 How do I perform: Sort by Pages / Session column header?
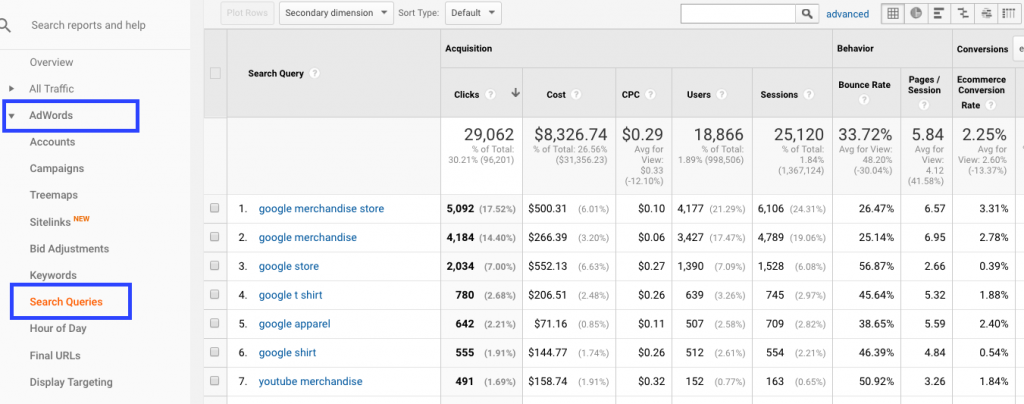point(924,85)
